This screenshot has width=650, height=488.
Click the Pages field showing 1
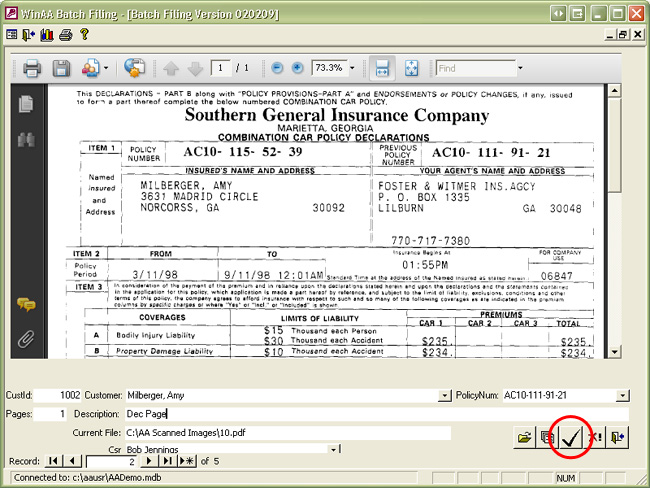50,414
